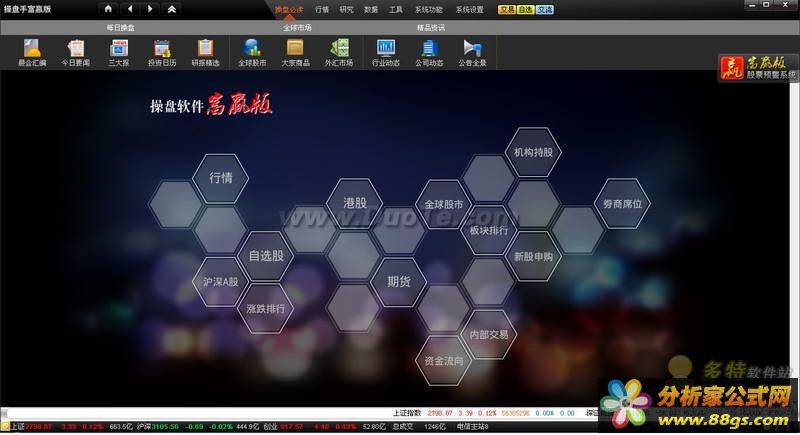
Task: Open the 工具 menu
Action: coord(395,10)
